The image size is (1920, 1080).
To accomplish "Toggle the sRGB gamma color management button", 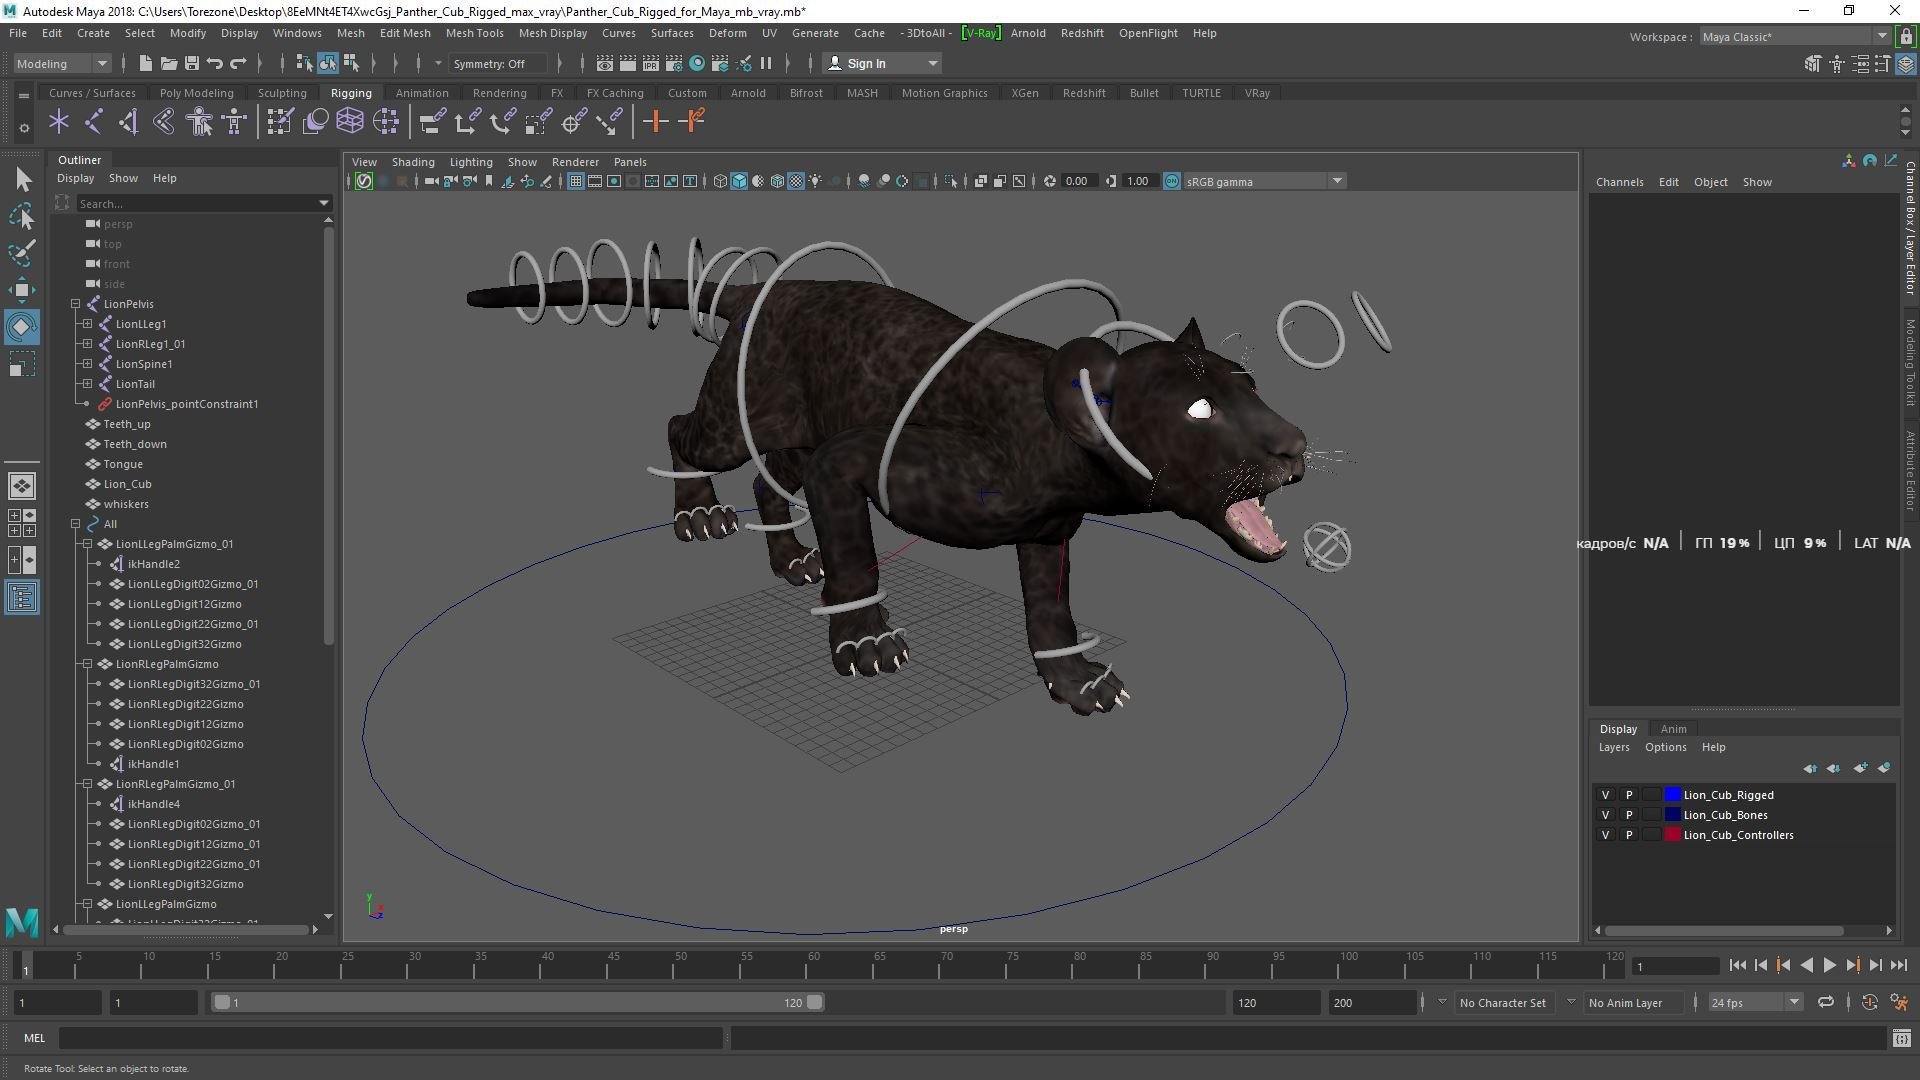I will tap(1172, 181).
